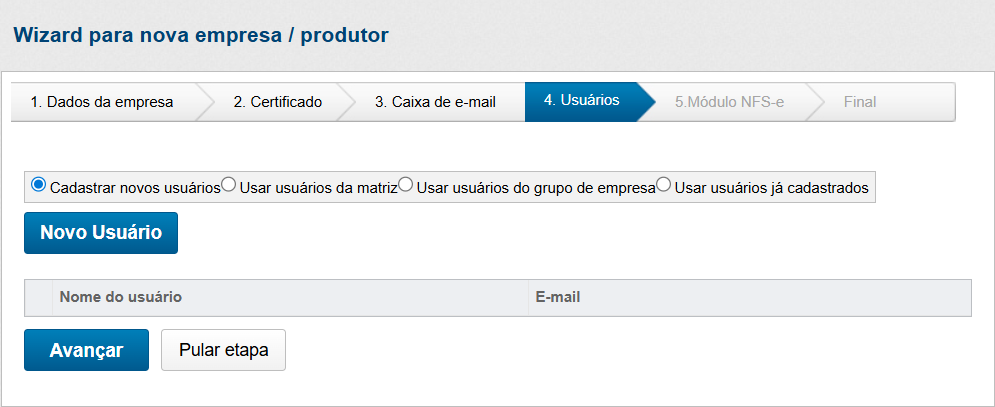Screen dimensions: 995x407
Task: Click the E-mail column header
Action: [x=557, y=298]
